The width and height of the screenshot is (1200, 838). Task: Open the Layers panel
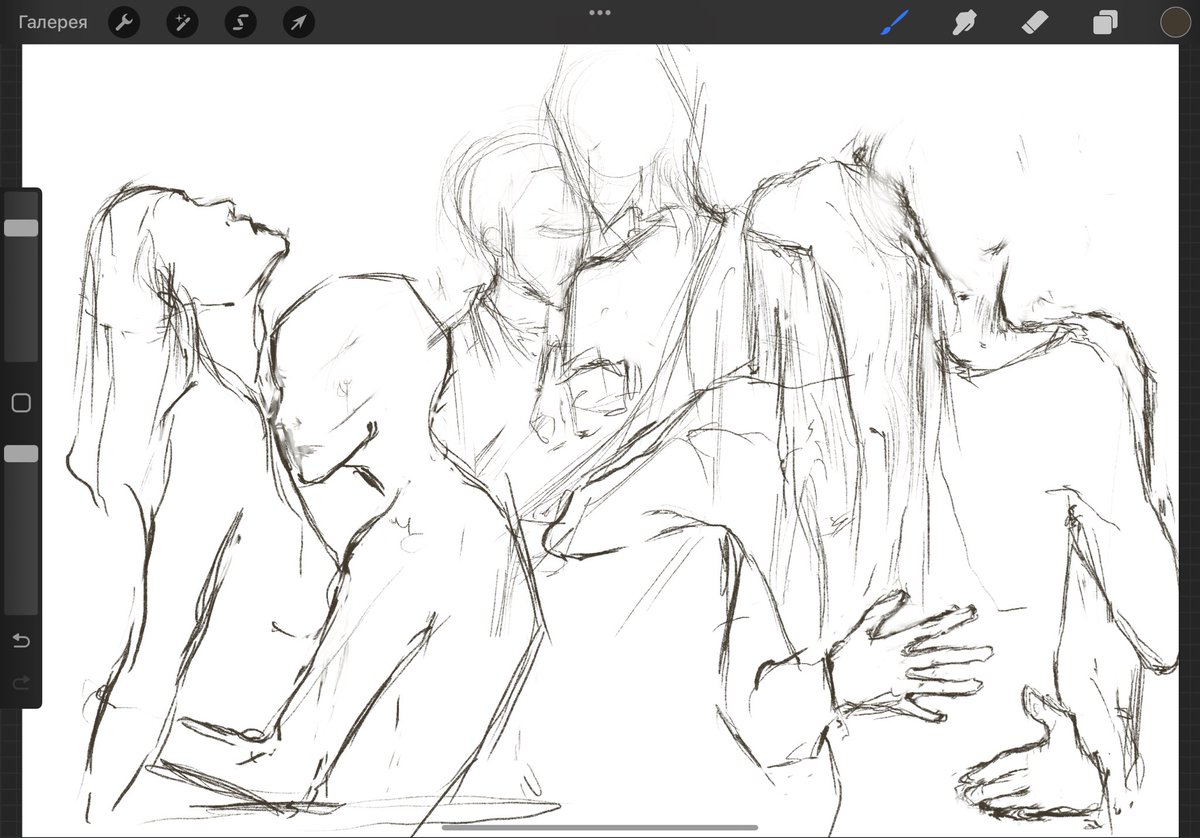tap(1105, 22)
